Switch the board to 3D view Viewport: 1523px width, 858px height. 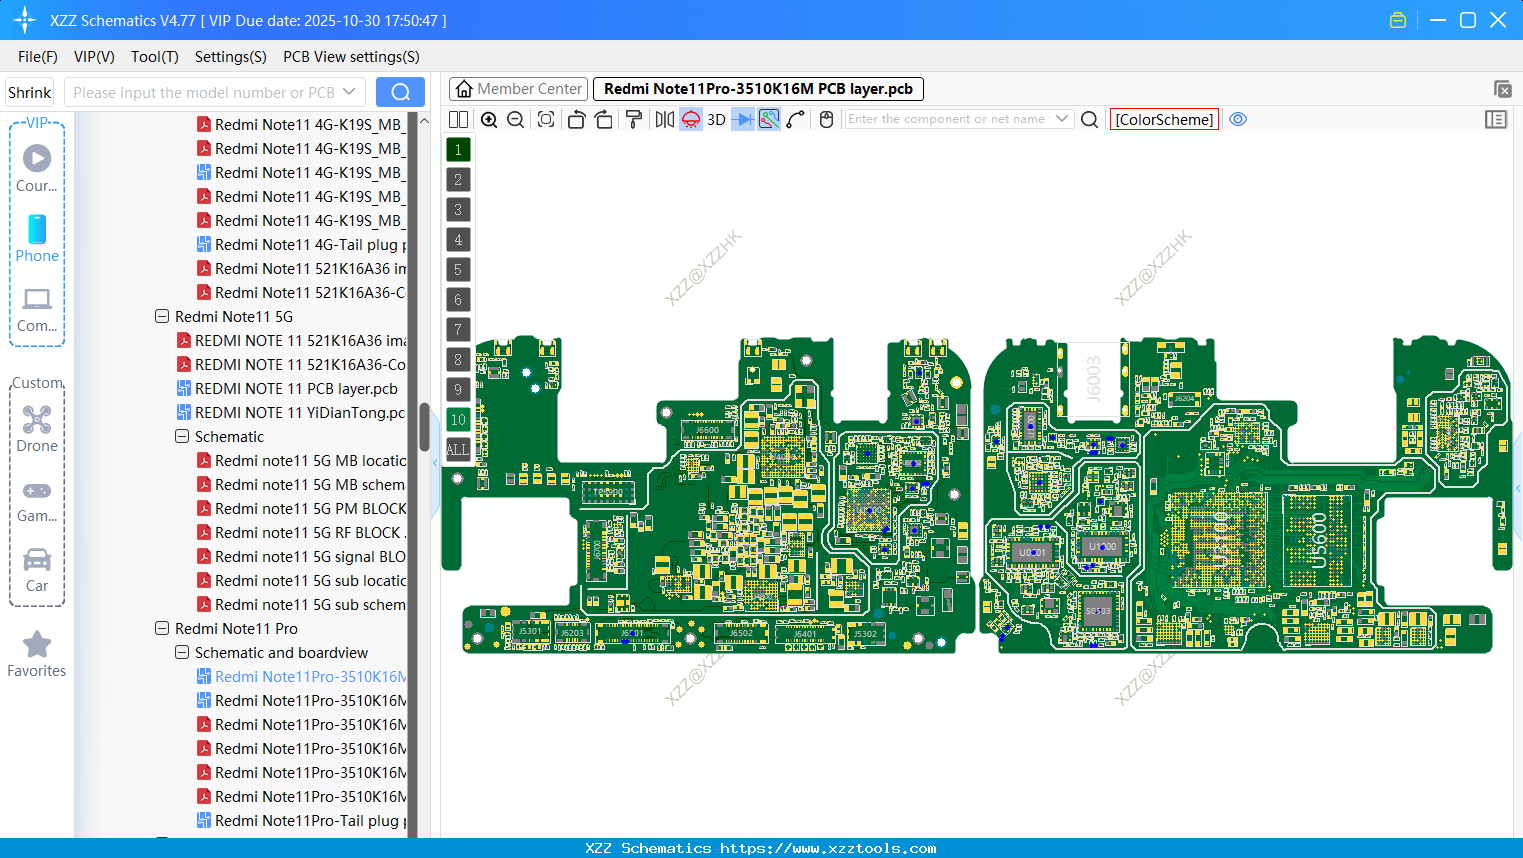(x=715, y=119)
